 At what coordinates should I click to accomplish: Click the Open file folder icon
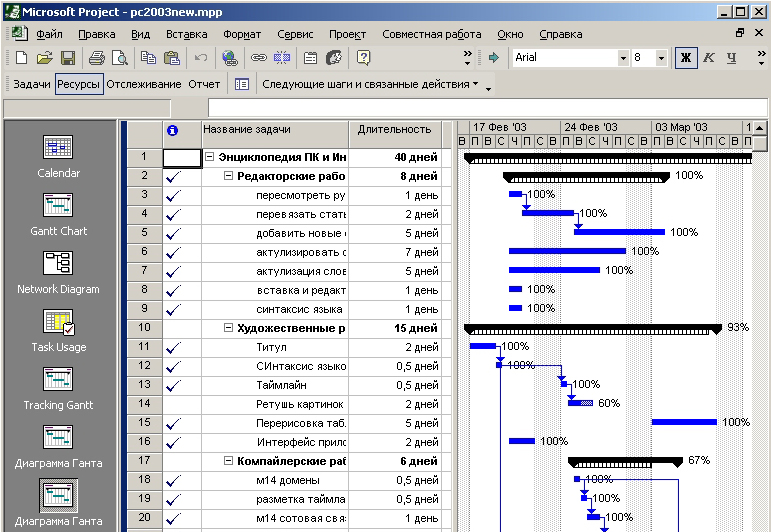tap(46, 58)
